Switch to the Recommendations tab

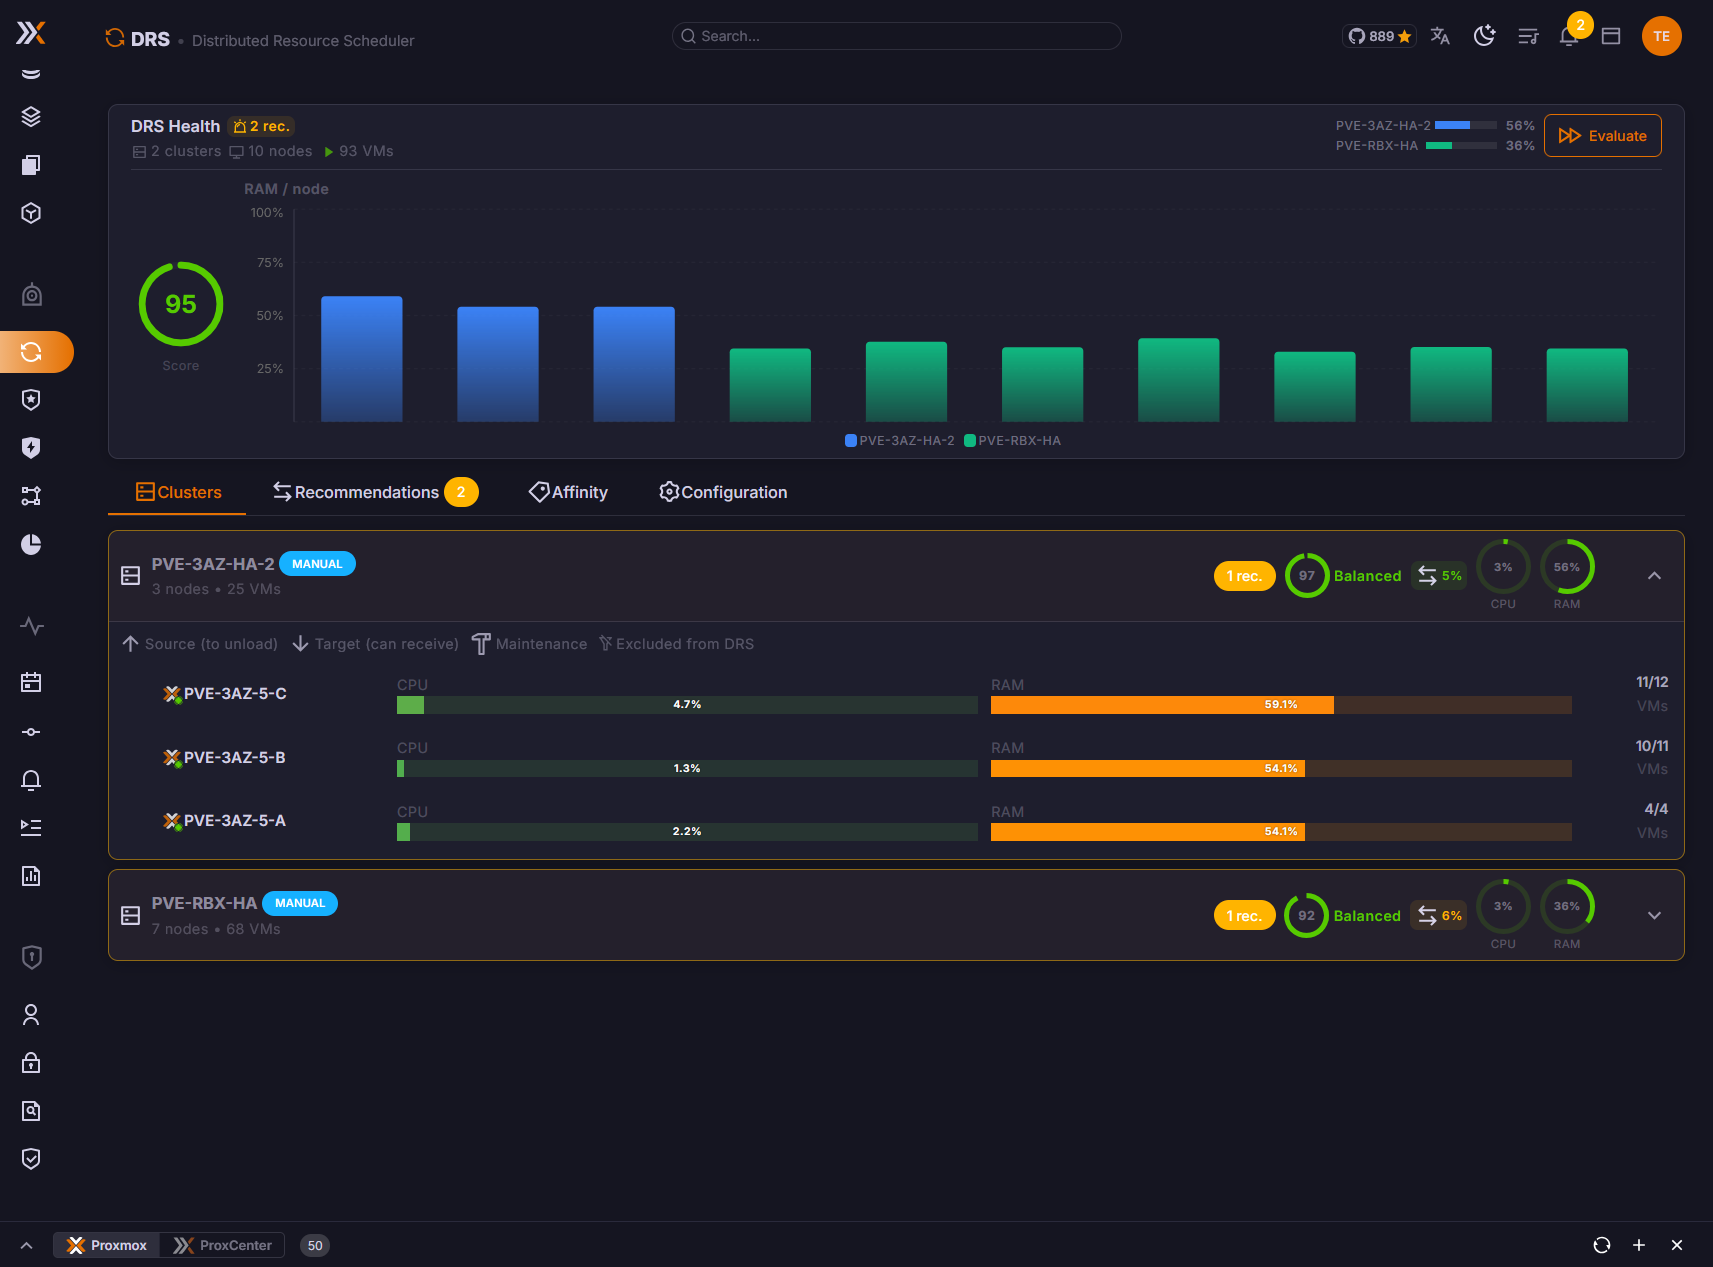click(376, 492)
